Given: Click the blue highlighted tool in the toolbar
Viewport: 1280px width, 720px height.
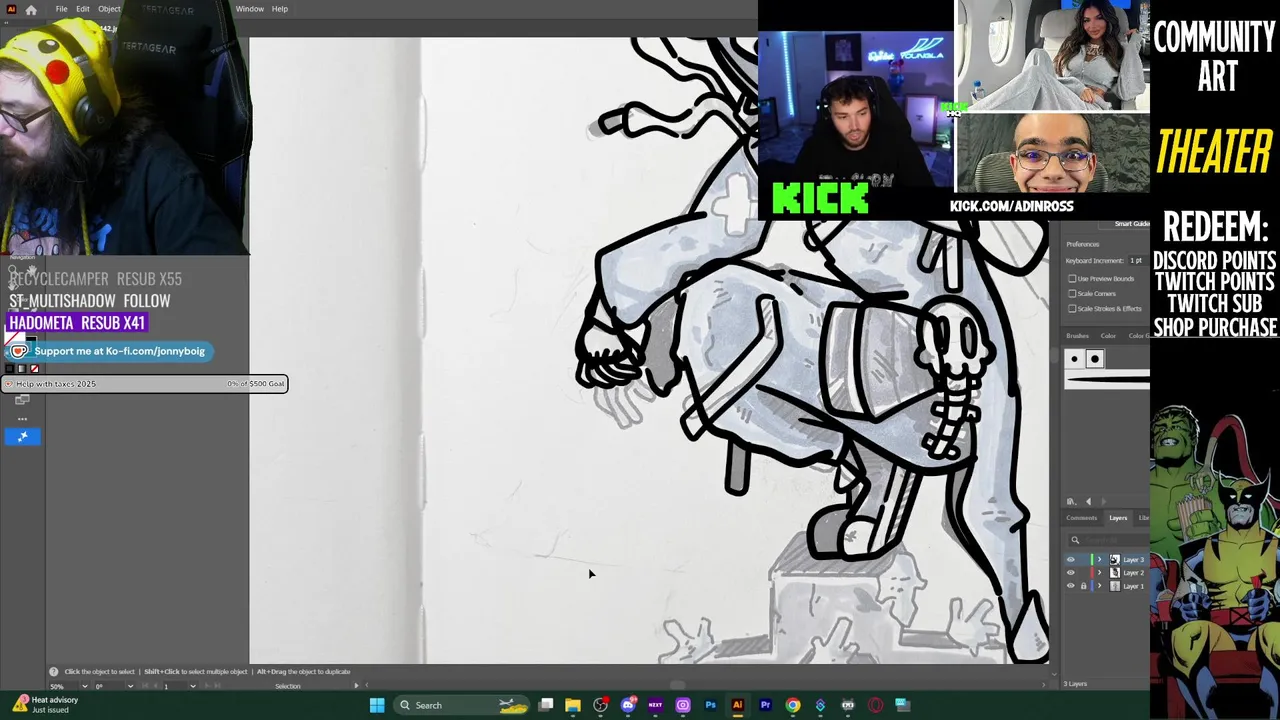Looking at the screenshot, I should 22,436.
